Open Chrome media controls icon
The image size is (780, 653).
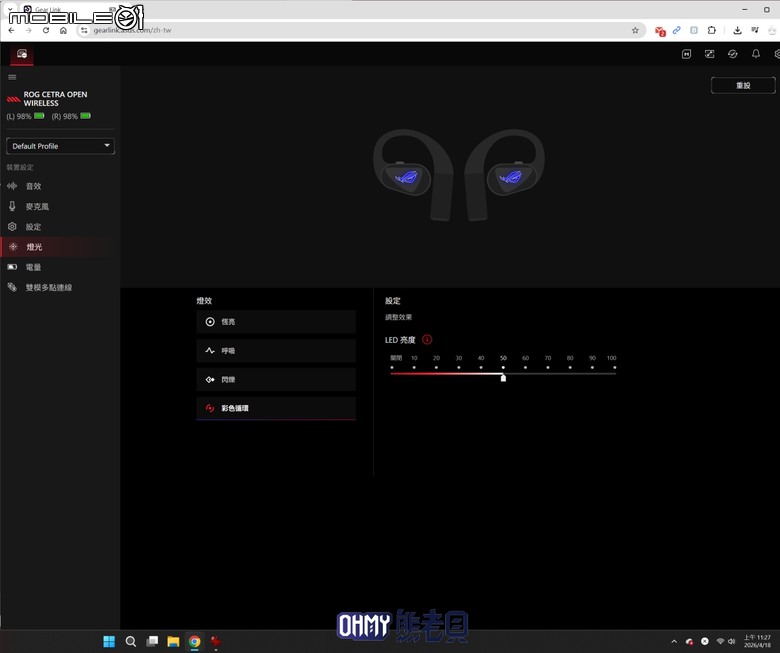755,30
